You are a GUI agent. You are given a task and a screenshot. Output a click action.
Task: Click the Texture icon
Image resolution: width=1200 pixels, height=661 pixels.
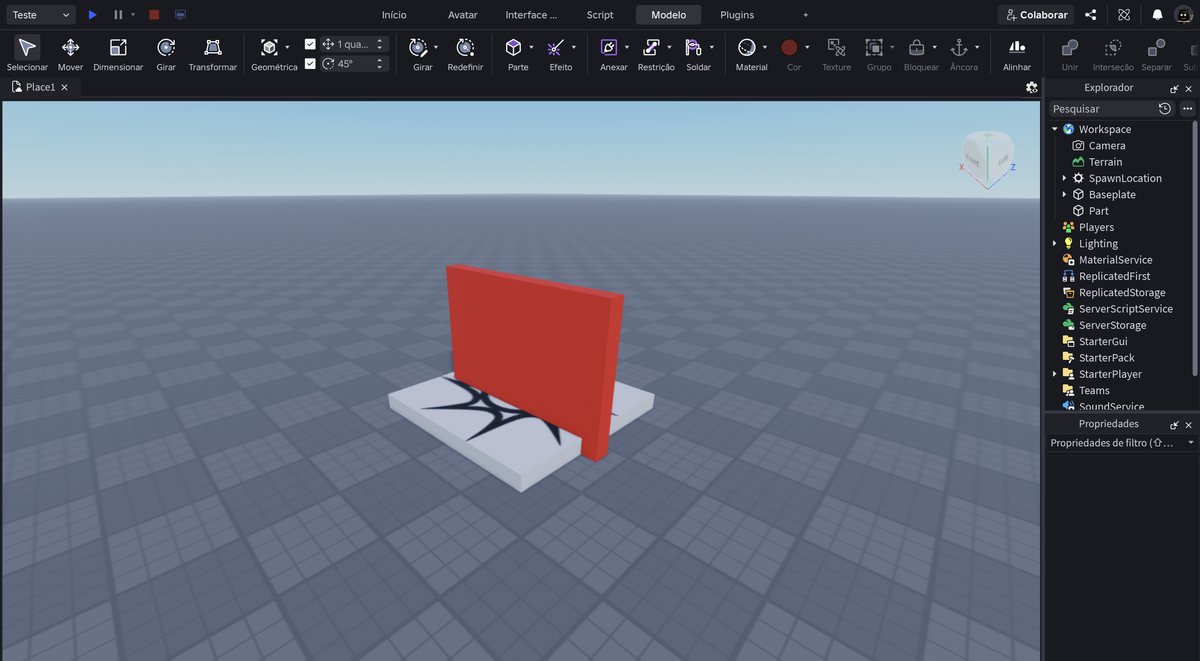836,48
